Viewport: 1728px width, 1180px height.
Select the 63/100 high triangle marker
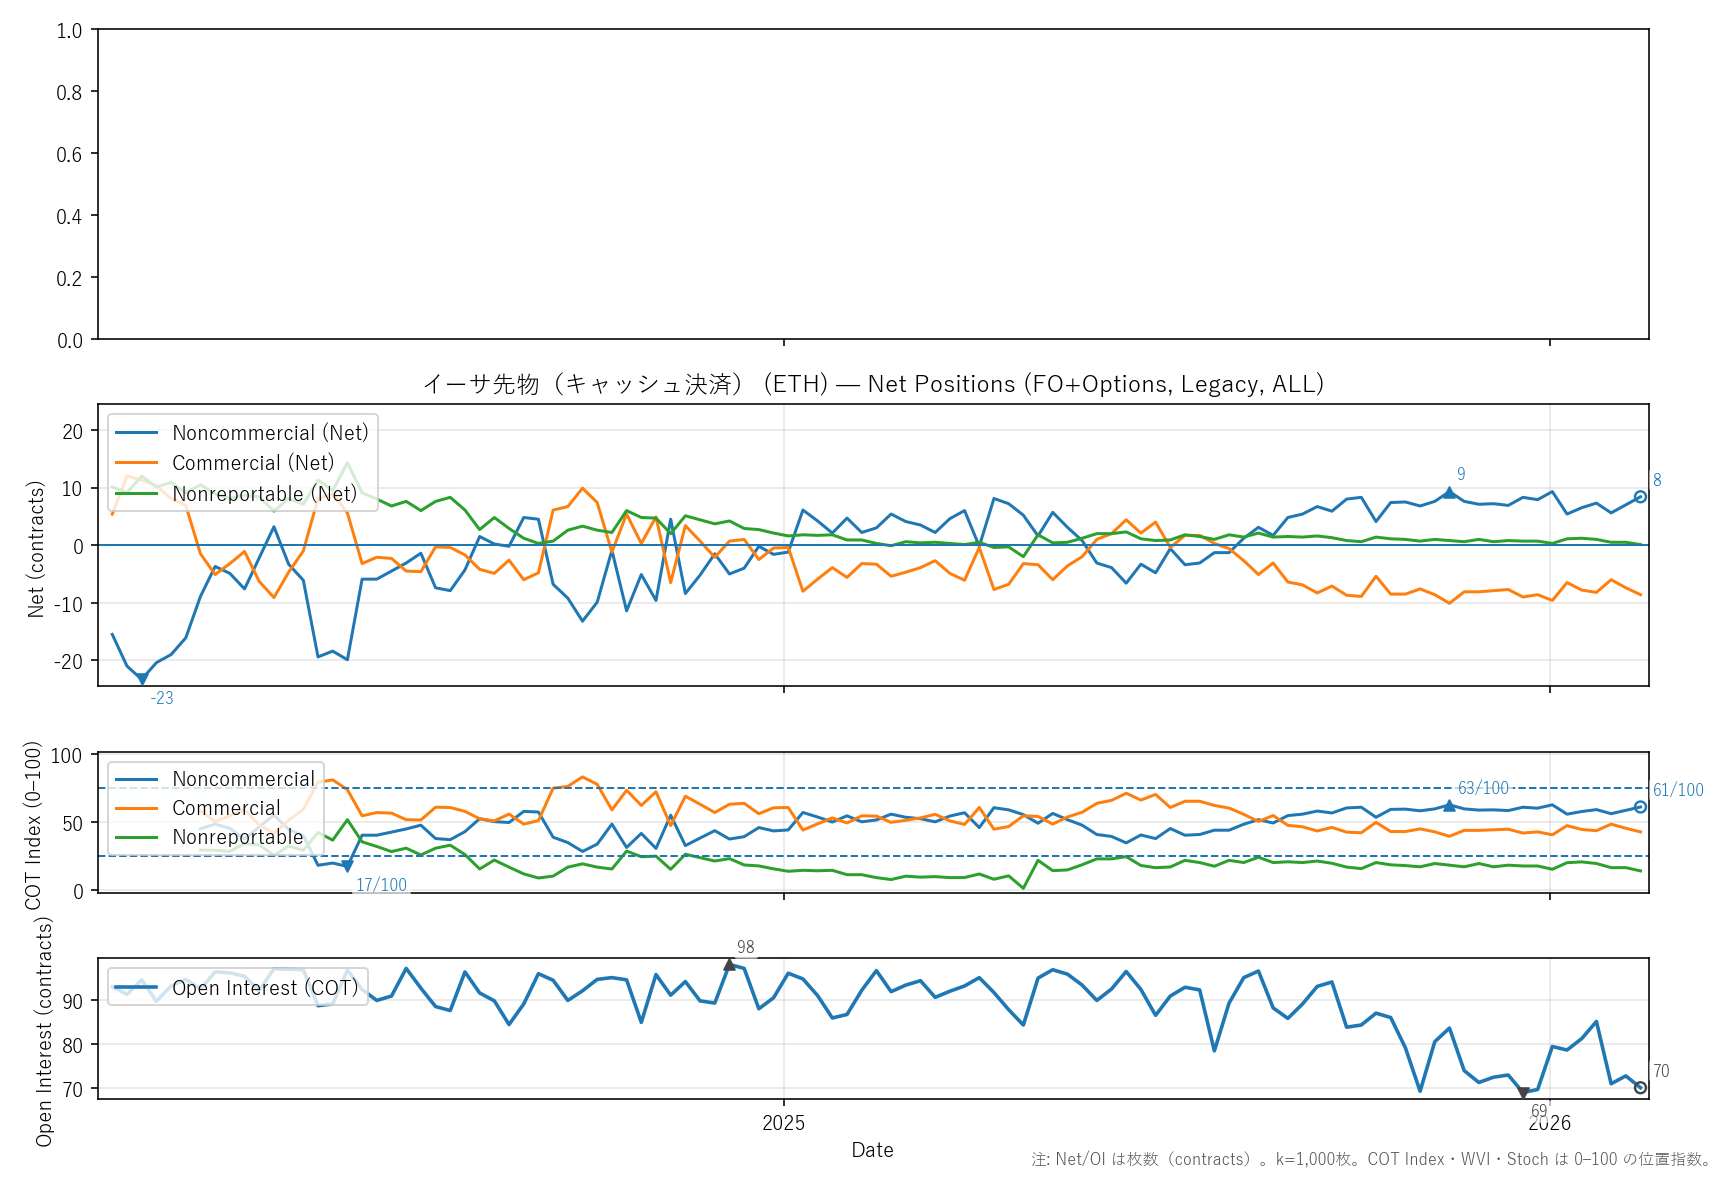(1449, 805)
